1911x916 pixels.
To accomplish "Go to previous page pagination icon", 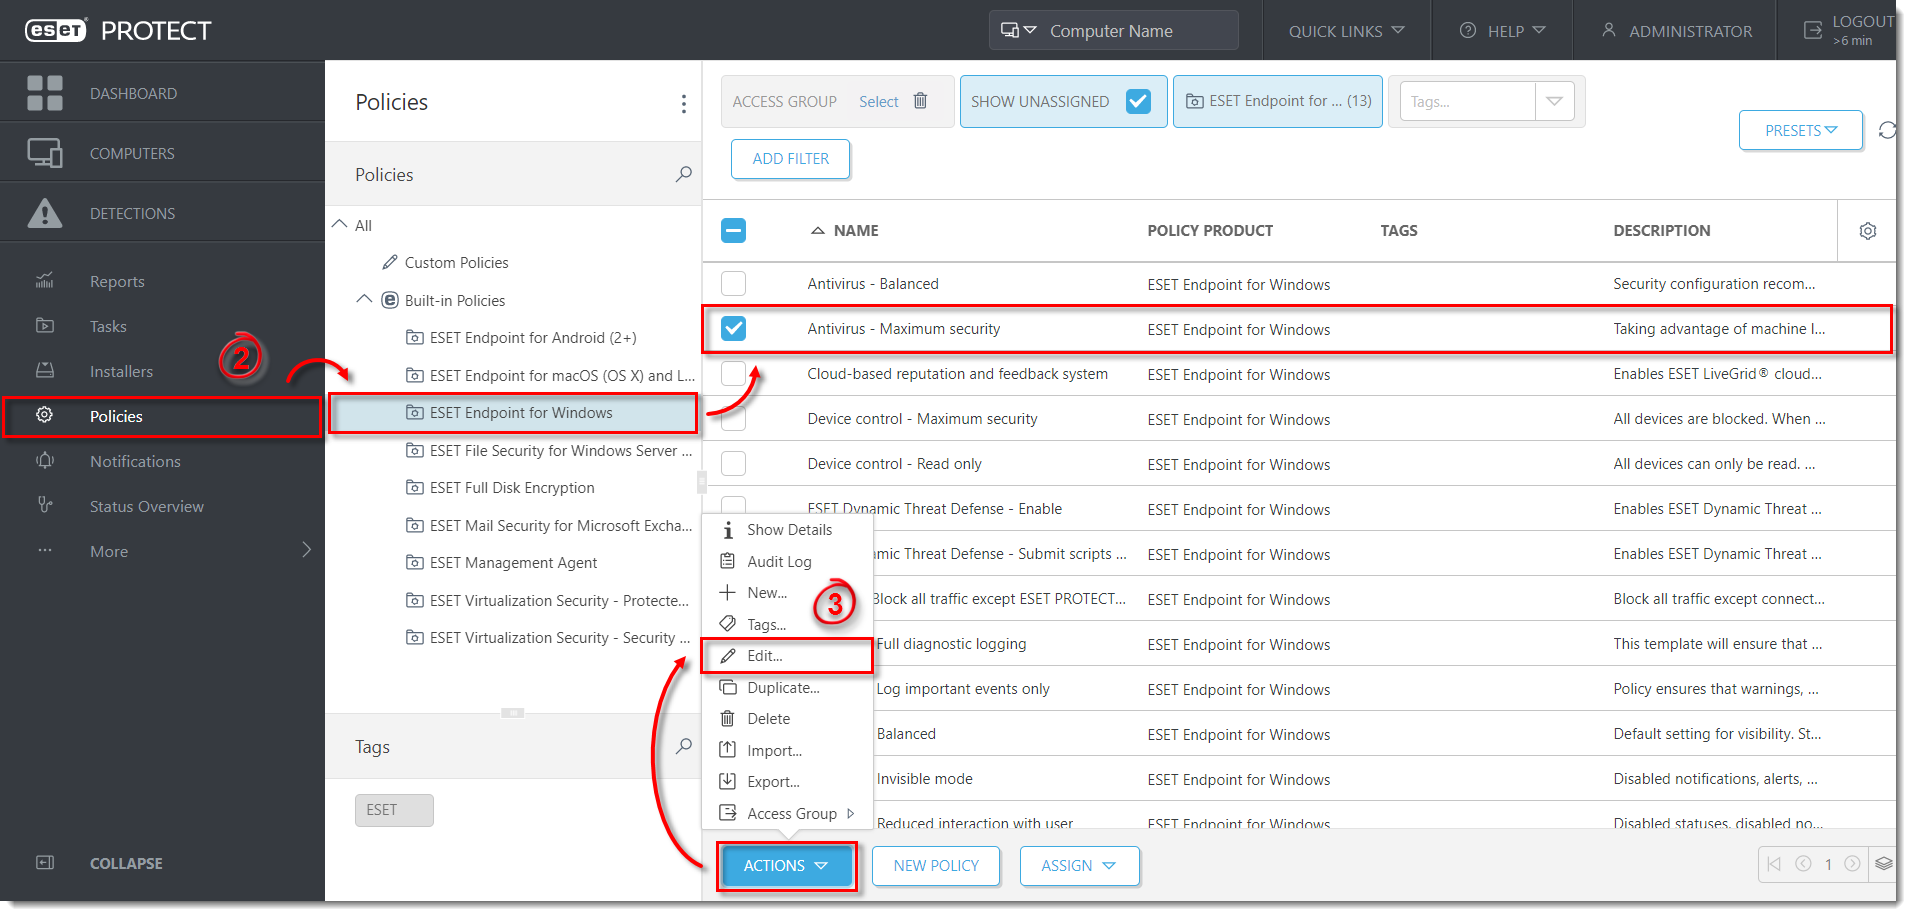I will tap(1803, 864).
